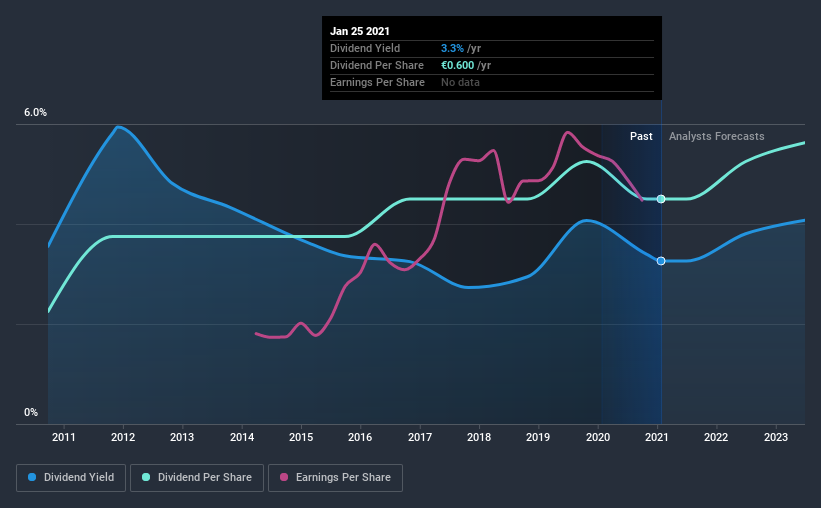Click the 2022 x-axis label
This screenshot has width=821, height=508.
coord(716,437)
